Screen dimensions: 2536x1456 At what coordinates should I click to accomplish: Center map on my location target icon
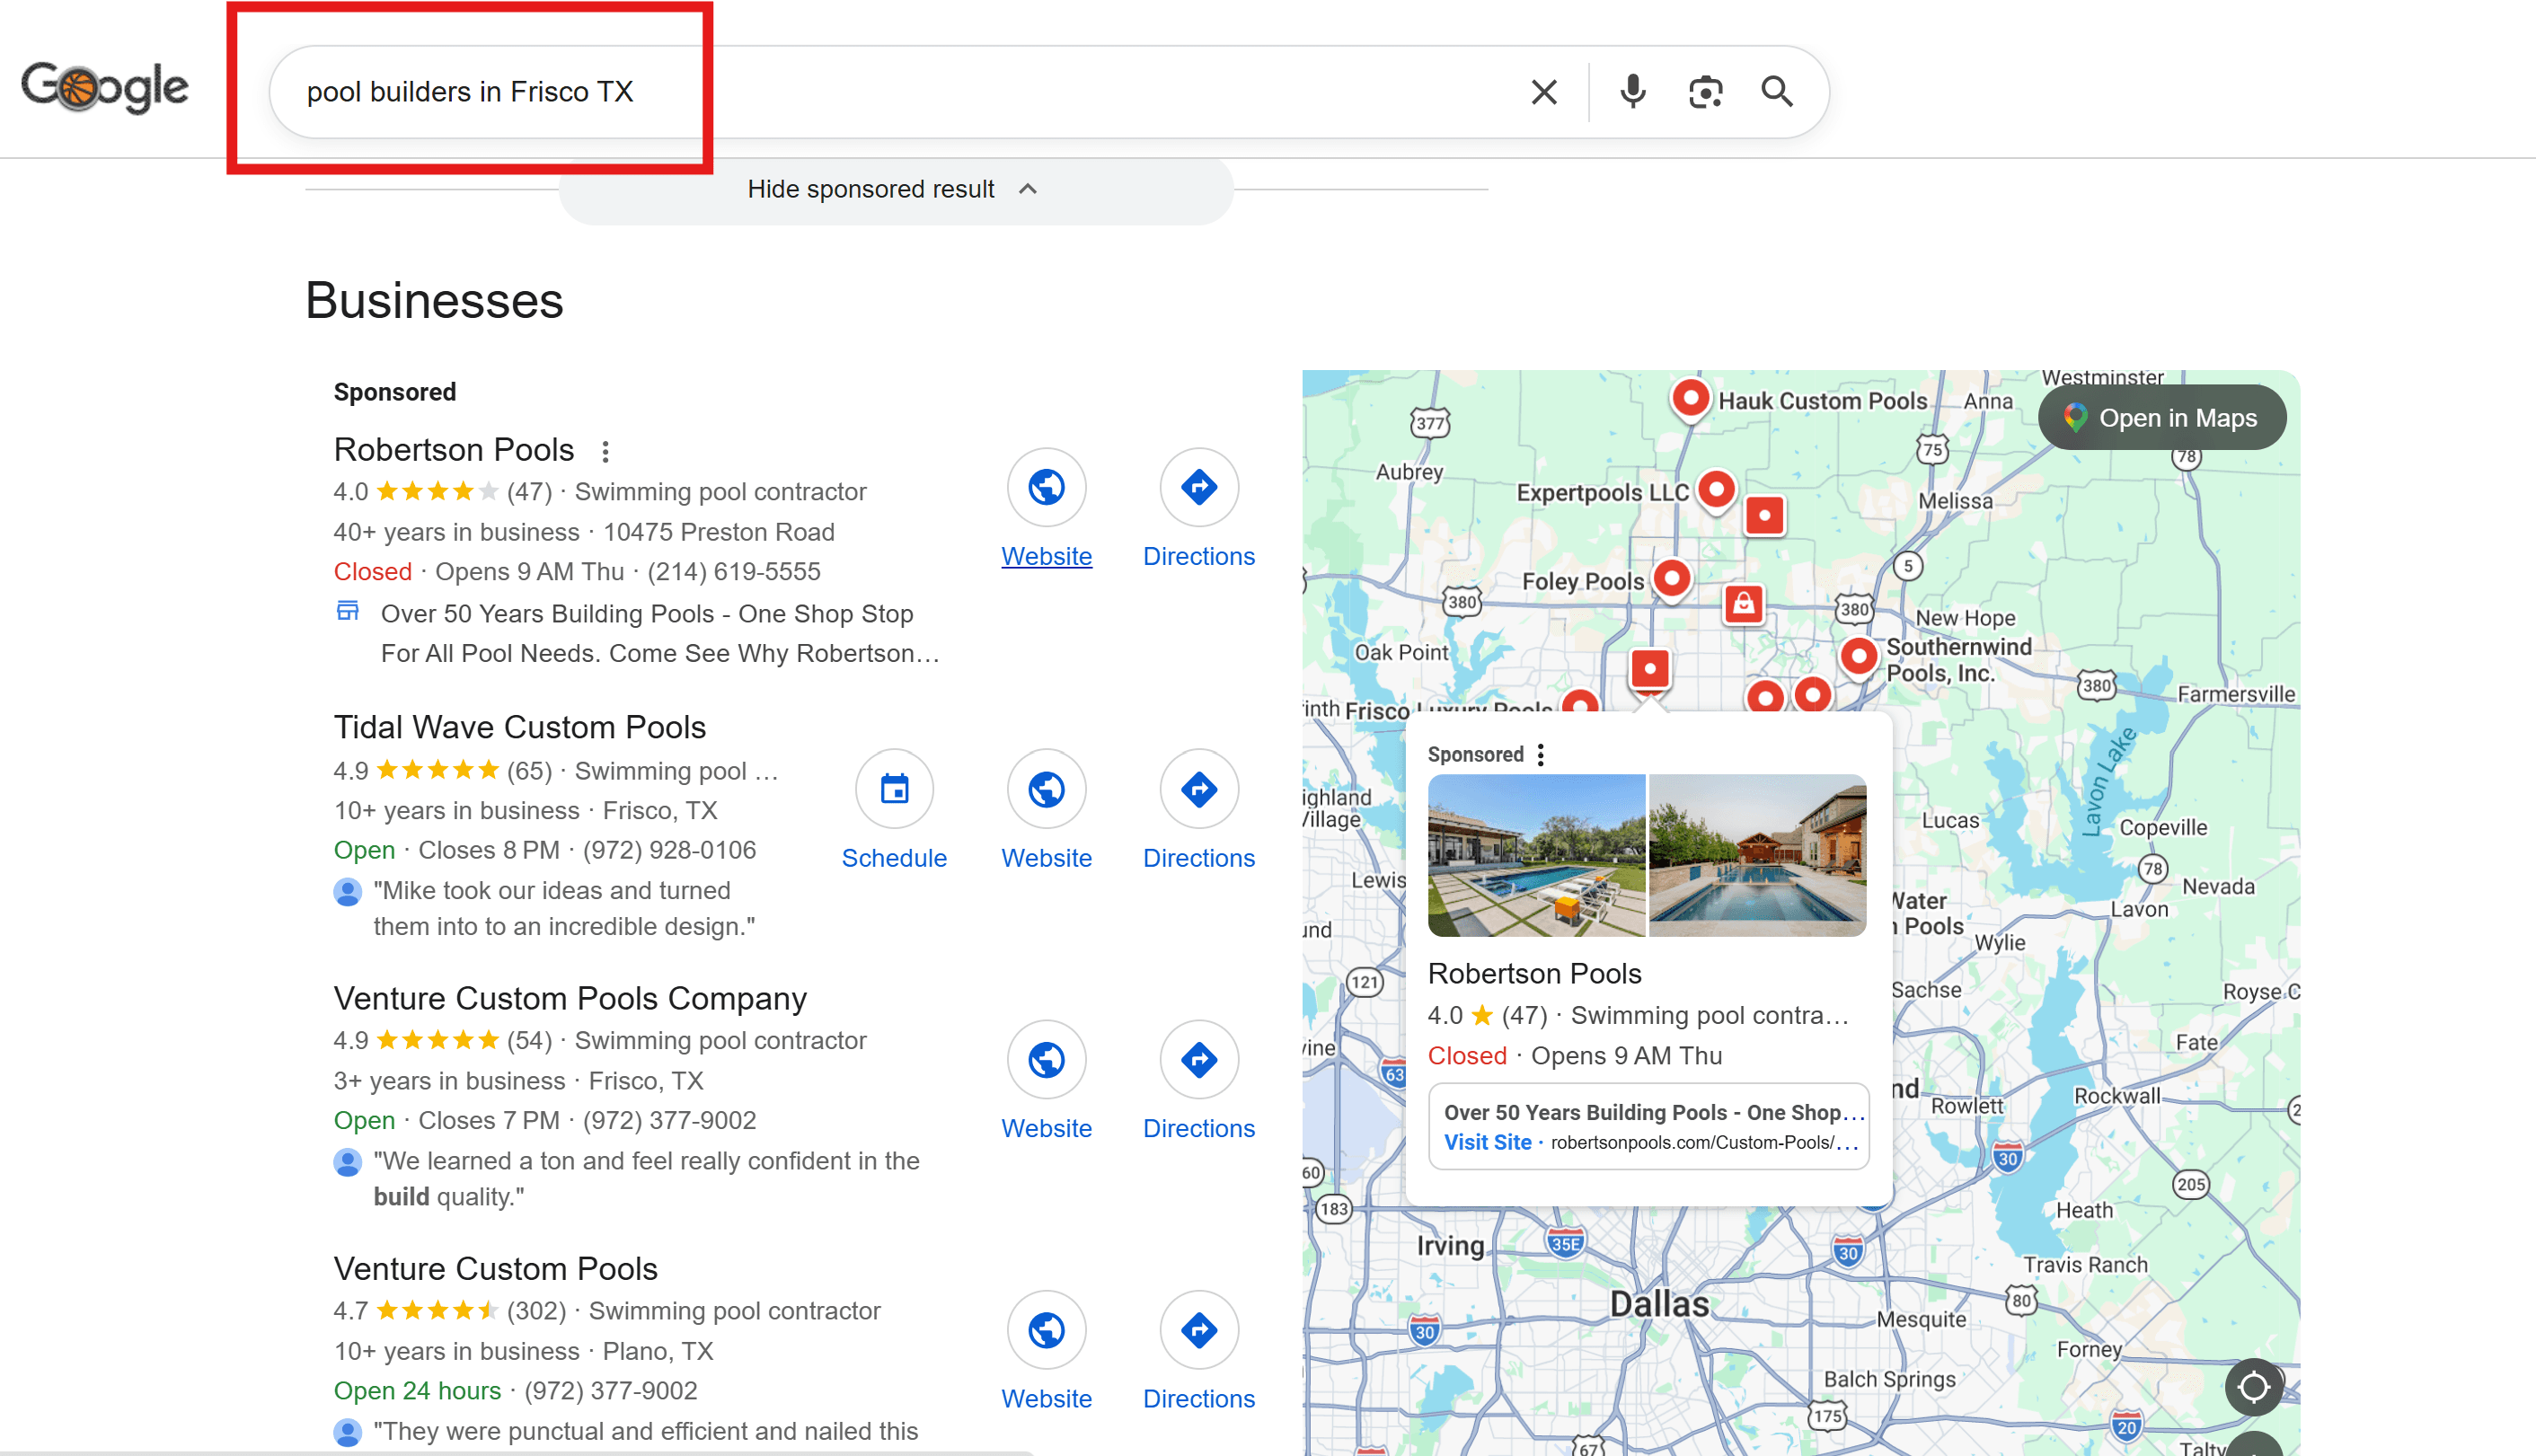click(x=2253, y=1387)
